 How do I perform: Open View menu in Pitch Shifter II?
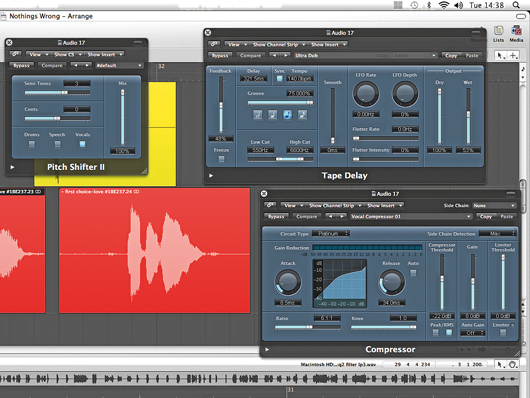38,54
